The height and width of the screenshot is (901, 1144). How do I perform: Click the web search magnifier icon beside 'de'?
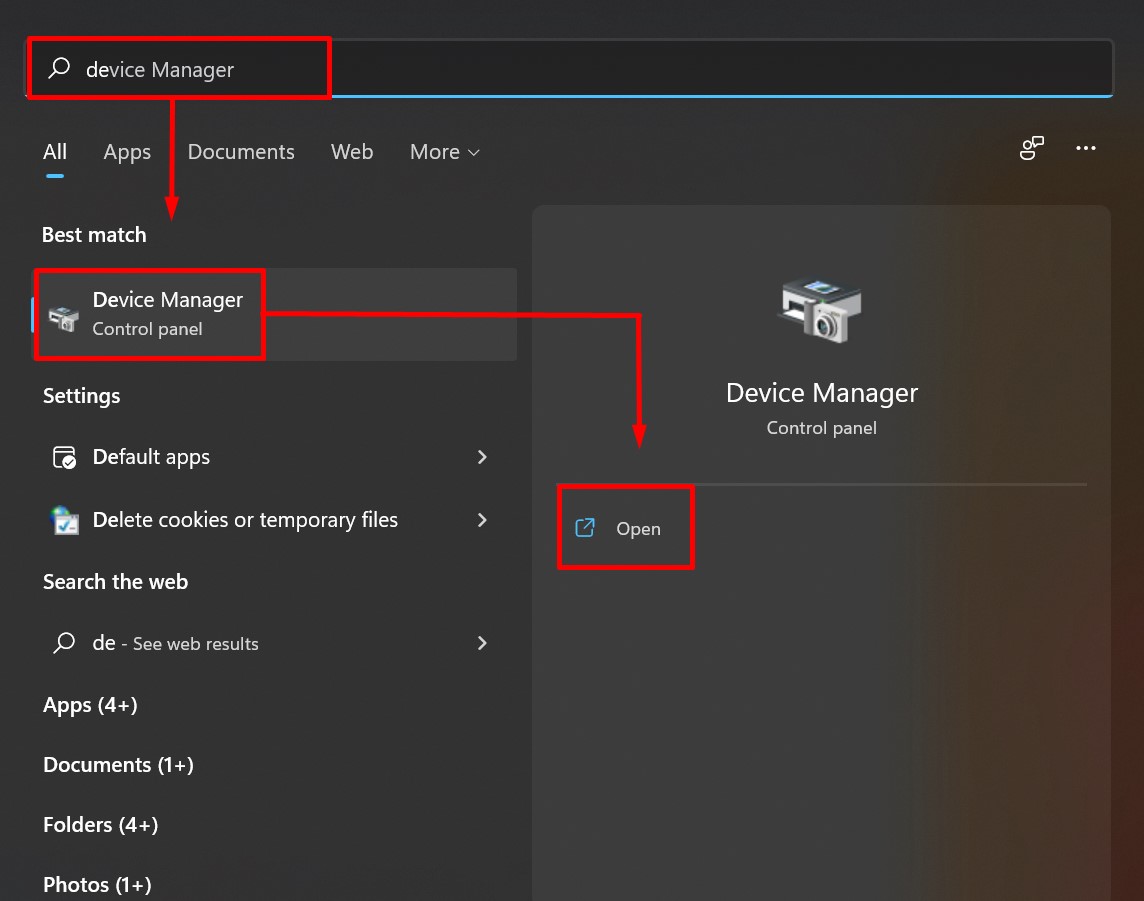coord(64,643)
